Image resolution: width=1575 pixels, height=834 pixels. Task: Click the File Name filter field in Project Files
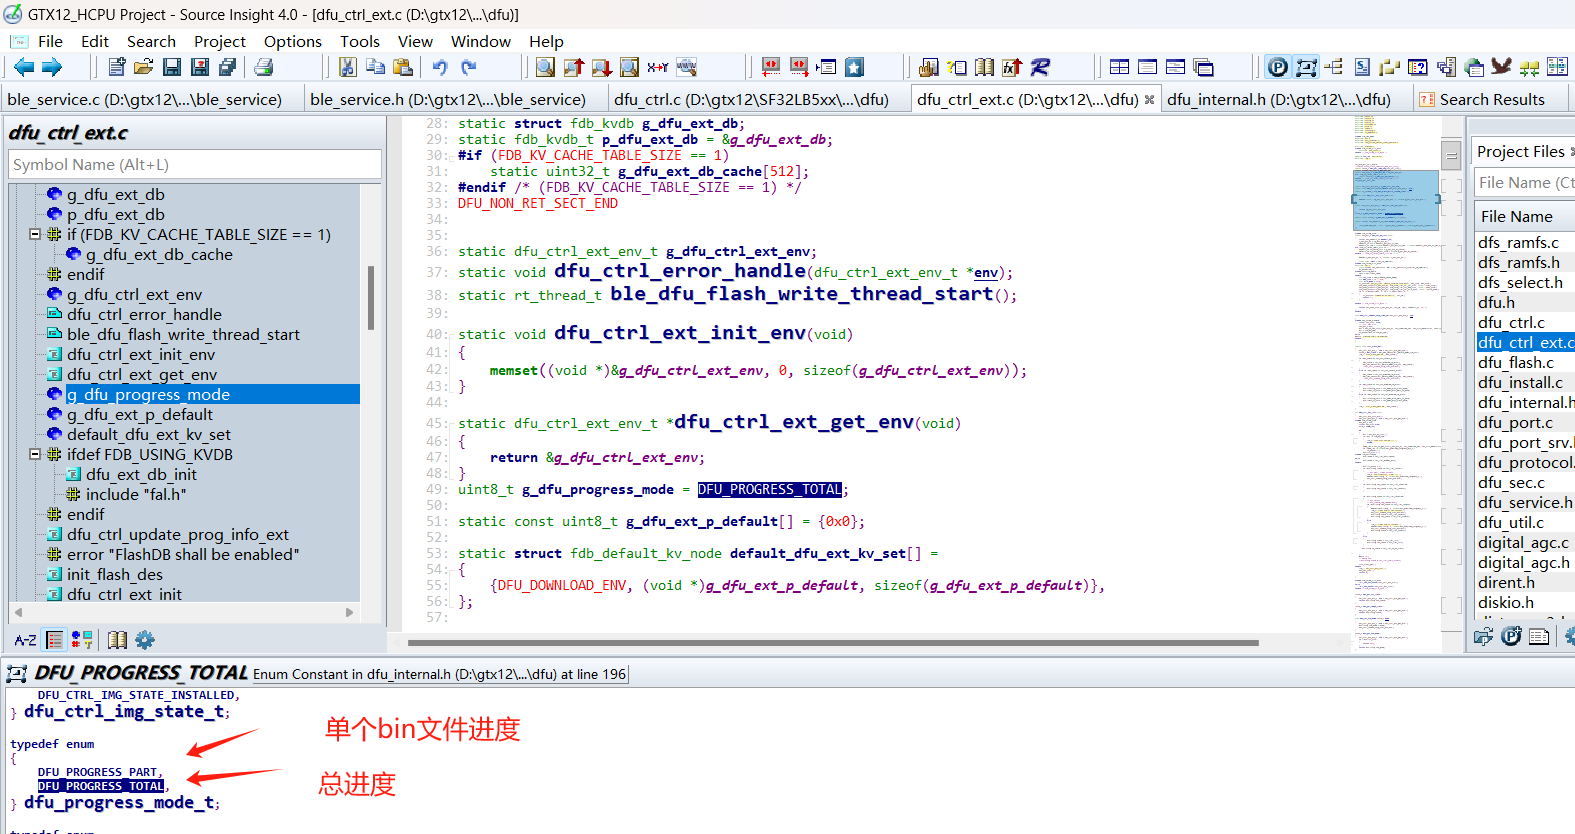tap(1525, 182)
